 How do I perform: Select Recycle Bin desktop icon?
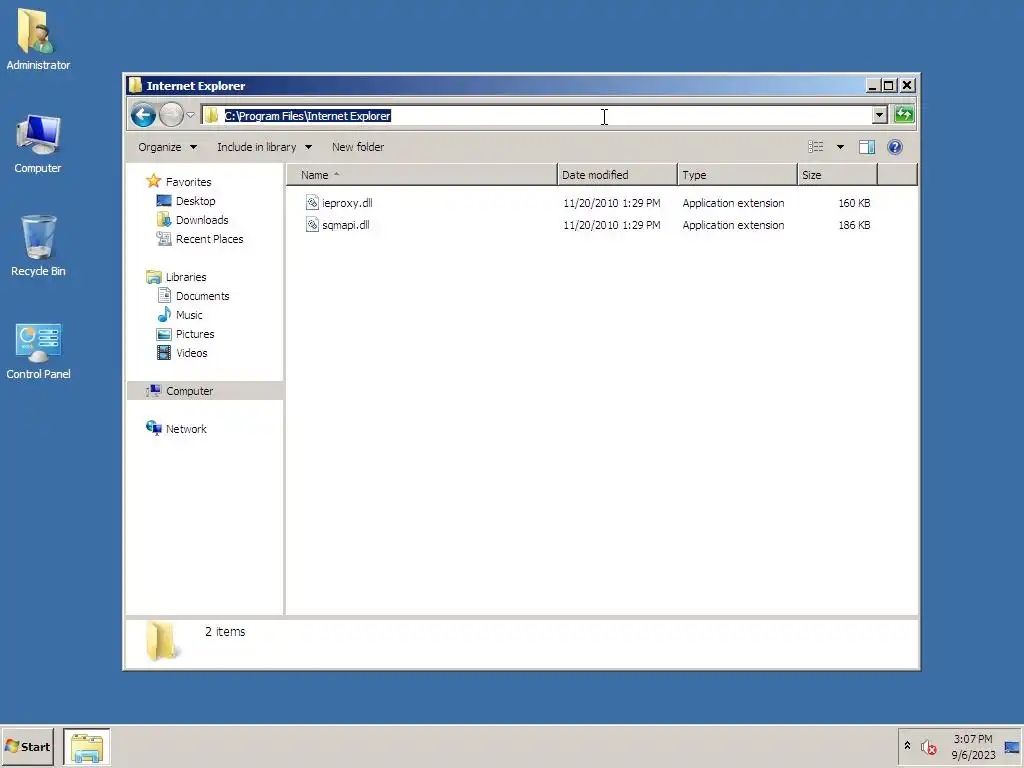pos(38,246)
